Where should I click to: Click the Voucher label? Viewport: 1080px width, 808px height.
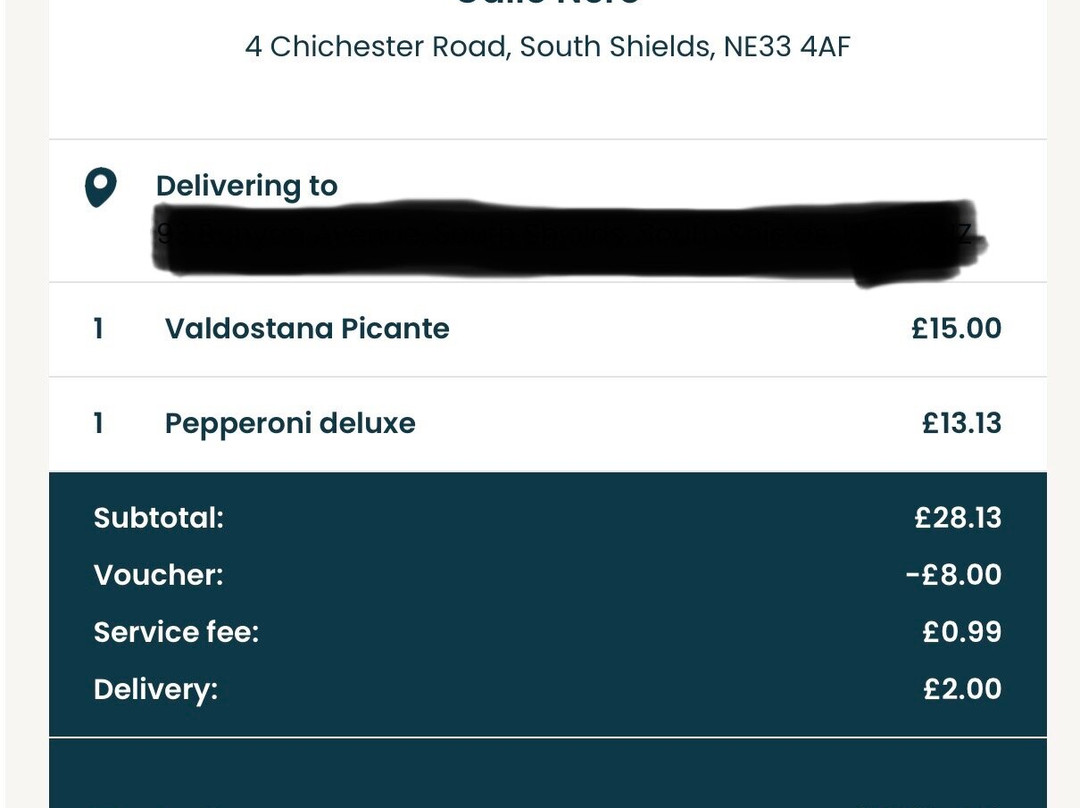point(158,575)
